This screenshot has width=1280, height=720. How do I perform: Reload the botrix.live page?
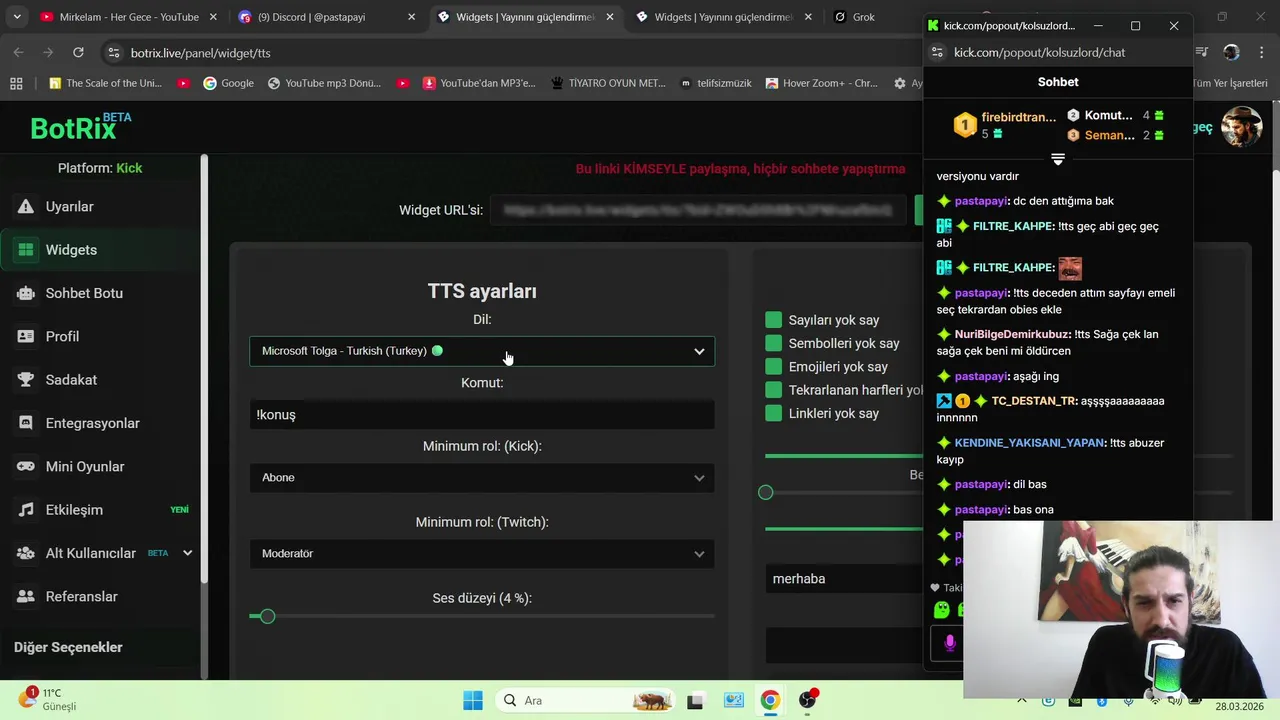78,52
